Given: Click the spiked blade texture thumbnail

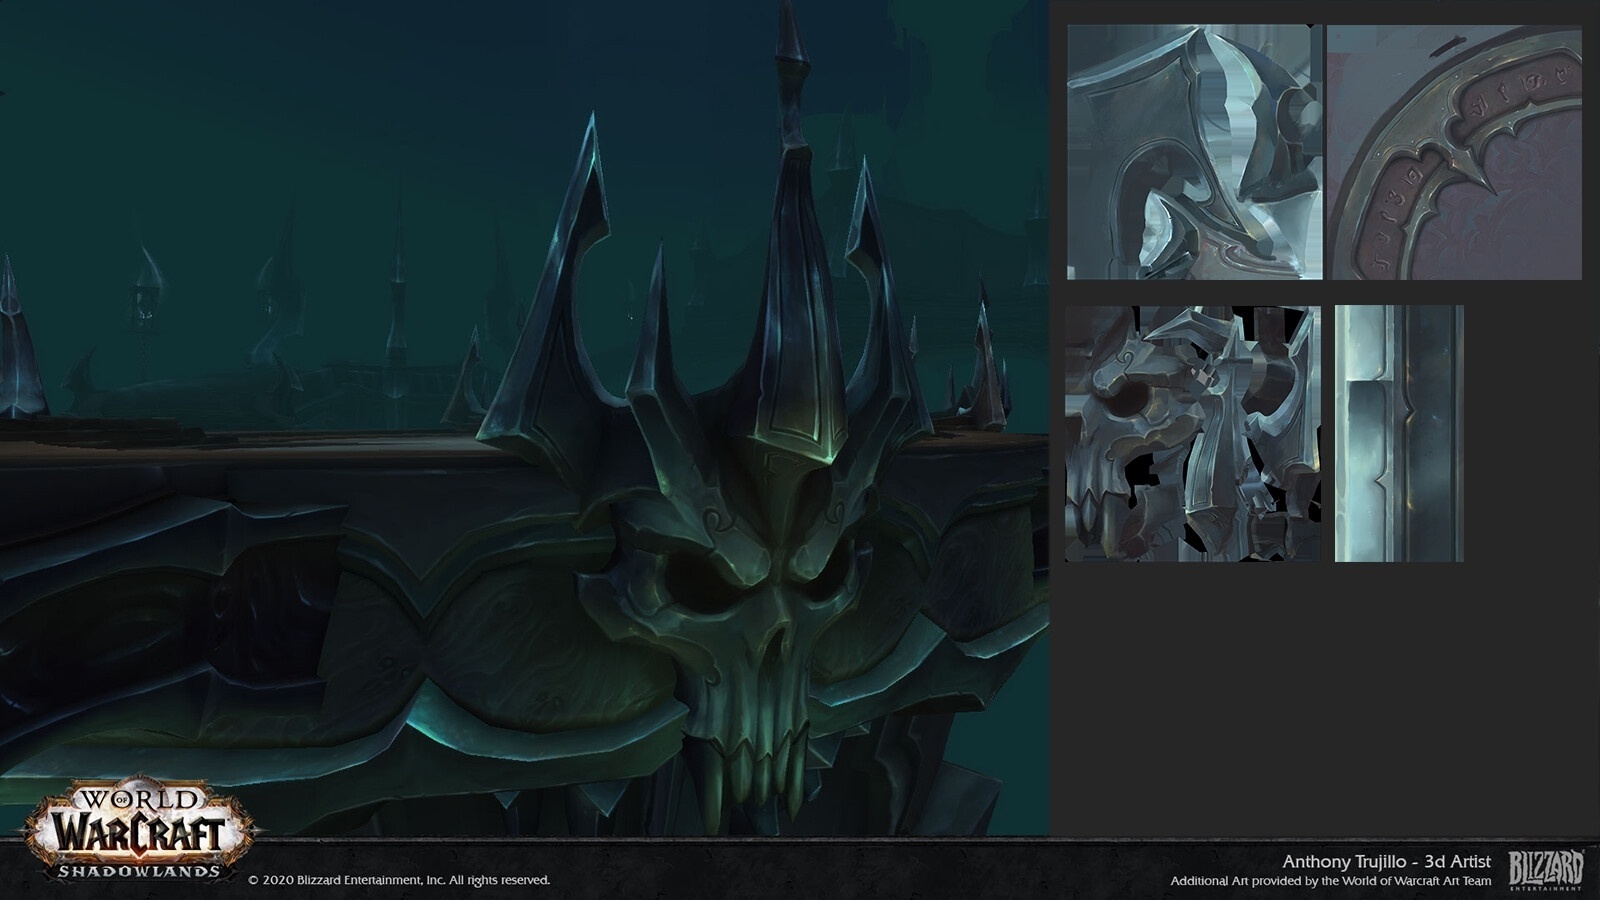Looking at the screenshot, I should pos(1190,150).
